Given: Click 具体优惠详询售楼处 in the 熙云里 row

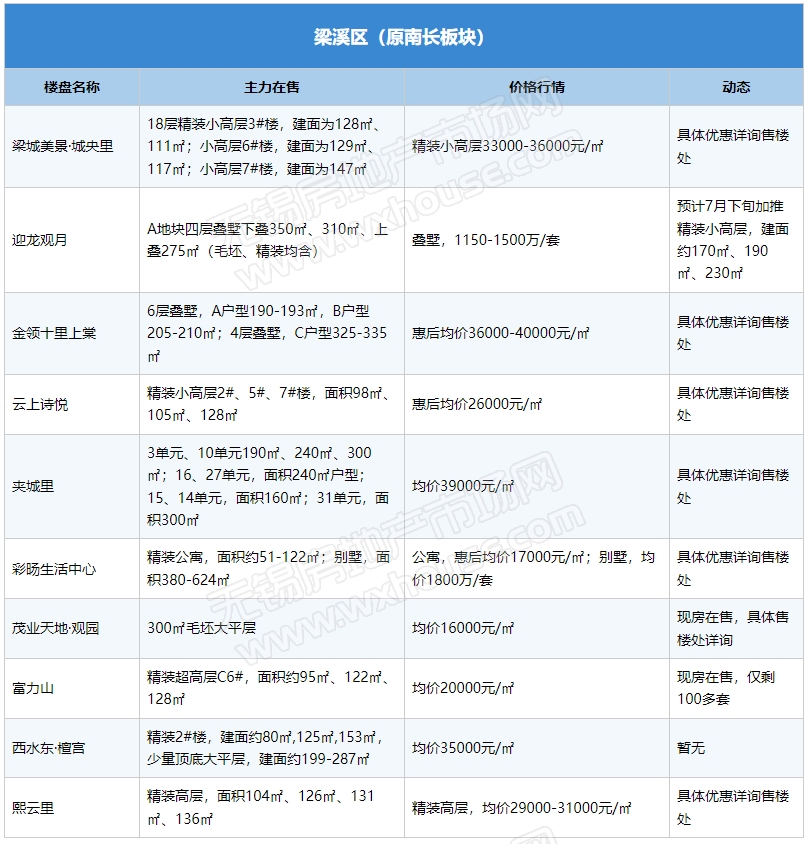Looking at the screenshot, I should 733,807.
